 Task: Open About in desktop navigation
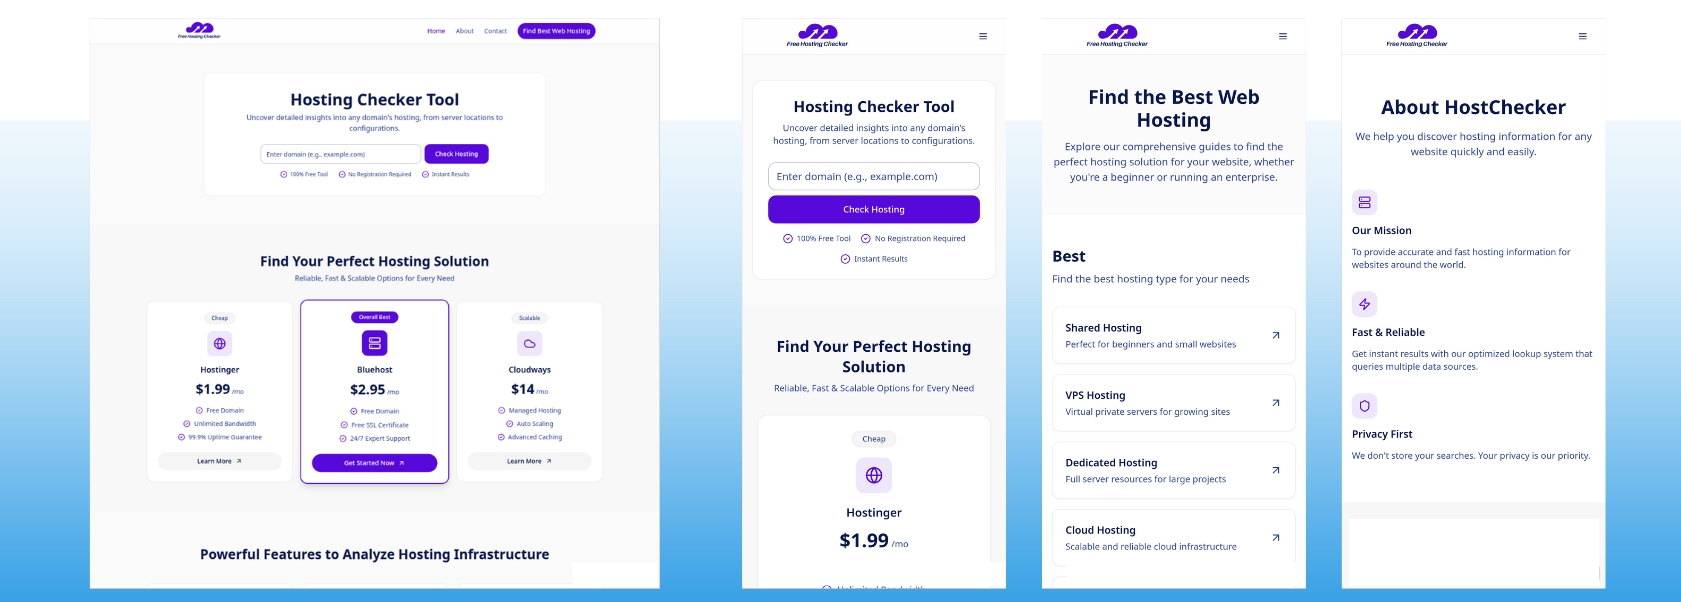coord(465,31)
